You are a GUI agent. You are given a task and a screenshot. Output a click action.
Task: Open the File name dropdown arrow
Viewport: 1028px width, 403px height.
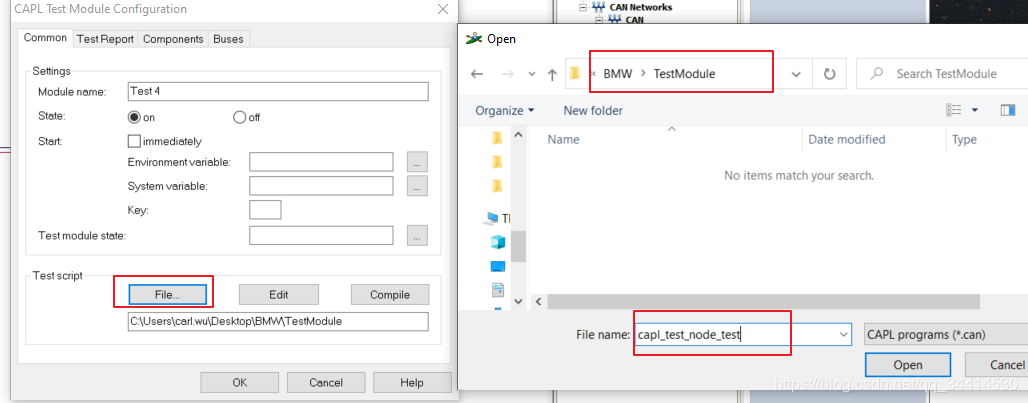coord(842,334)
